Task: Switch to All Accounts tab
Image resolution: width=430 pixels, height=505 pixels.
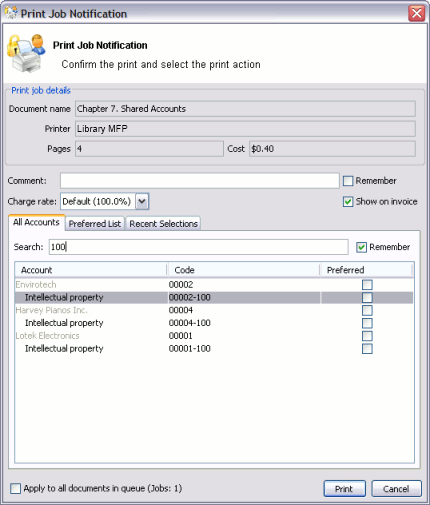Action: pos(36,222)
